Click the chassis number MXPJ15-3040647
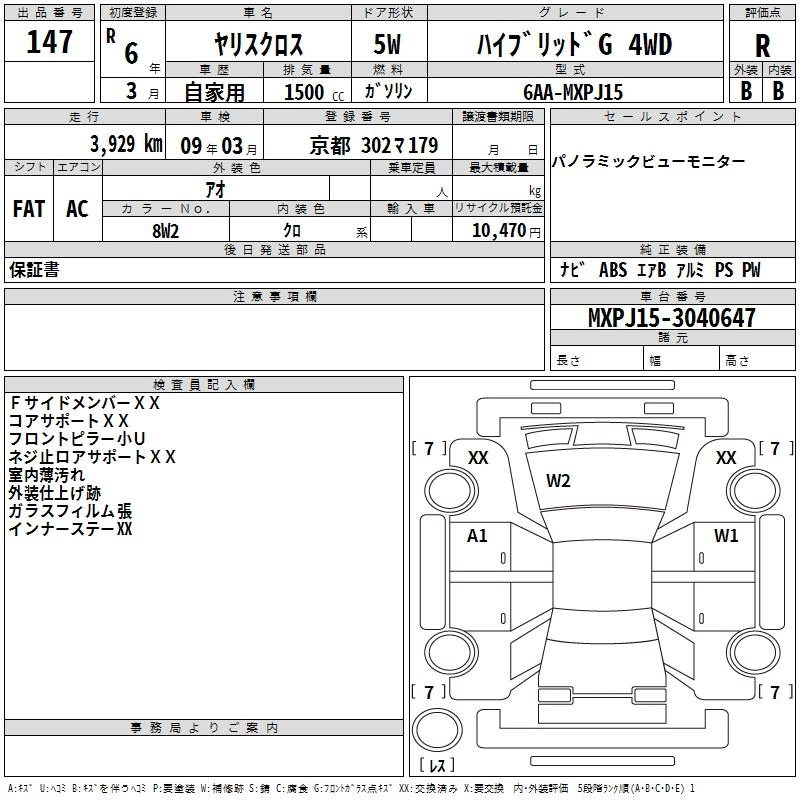This screenshot has width=800, height=800. (x=657, y=318)
